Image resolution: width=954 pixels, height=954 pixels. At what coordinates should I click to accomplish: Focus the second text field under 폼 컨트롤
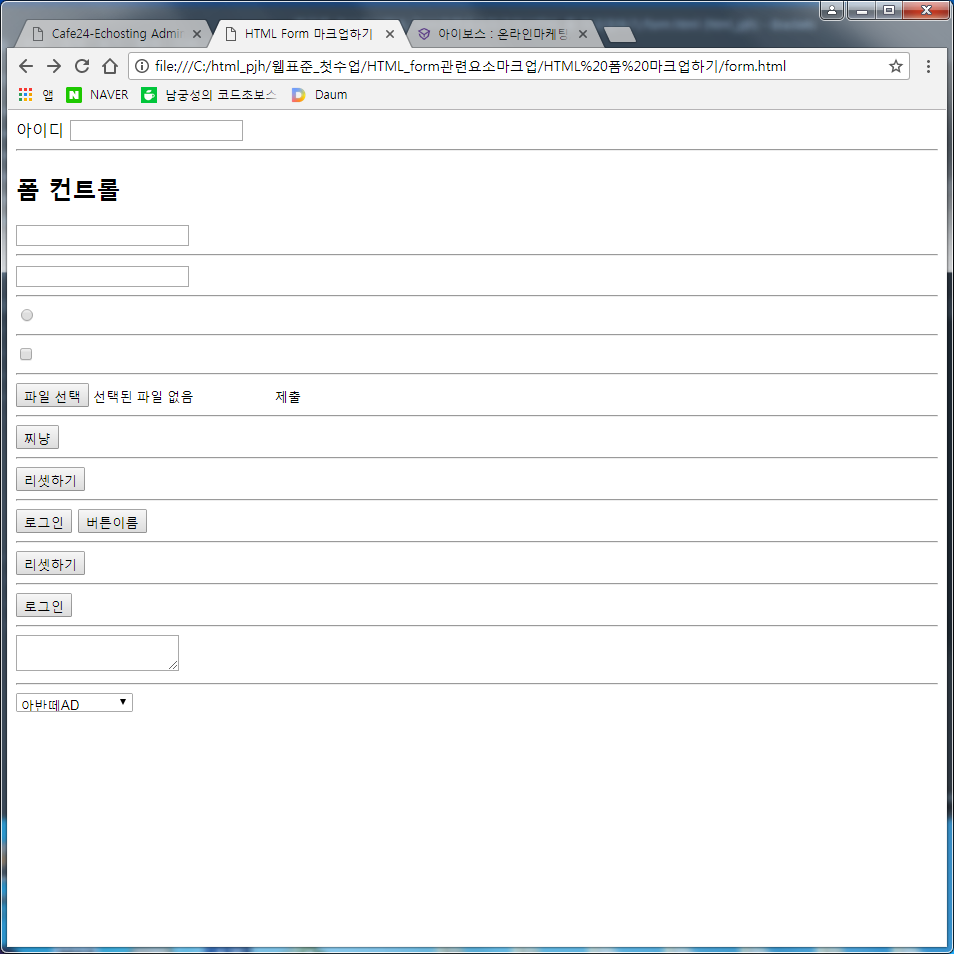pyautogui.click(x=102, y=276)
